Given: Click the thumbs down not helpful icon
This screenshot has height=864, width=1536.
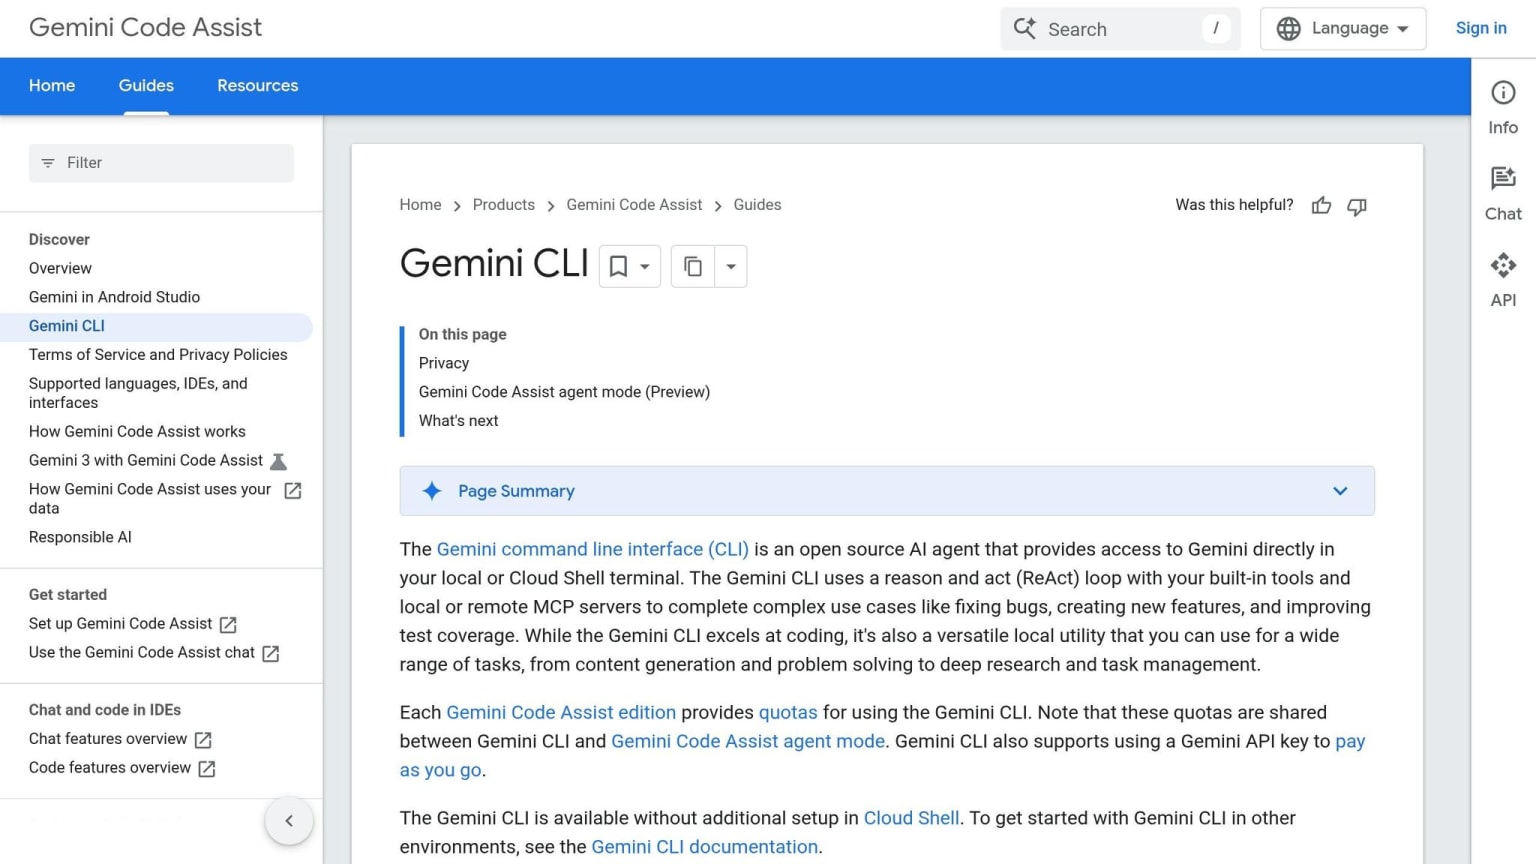Looking at the screenshot, I should (x=1357, y=206).
